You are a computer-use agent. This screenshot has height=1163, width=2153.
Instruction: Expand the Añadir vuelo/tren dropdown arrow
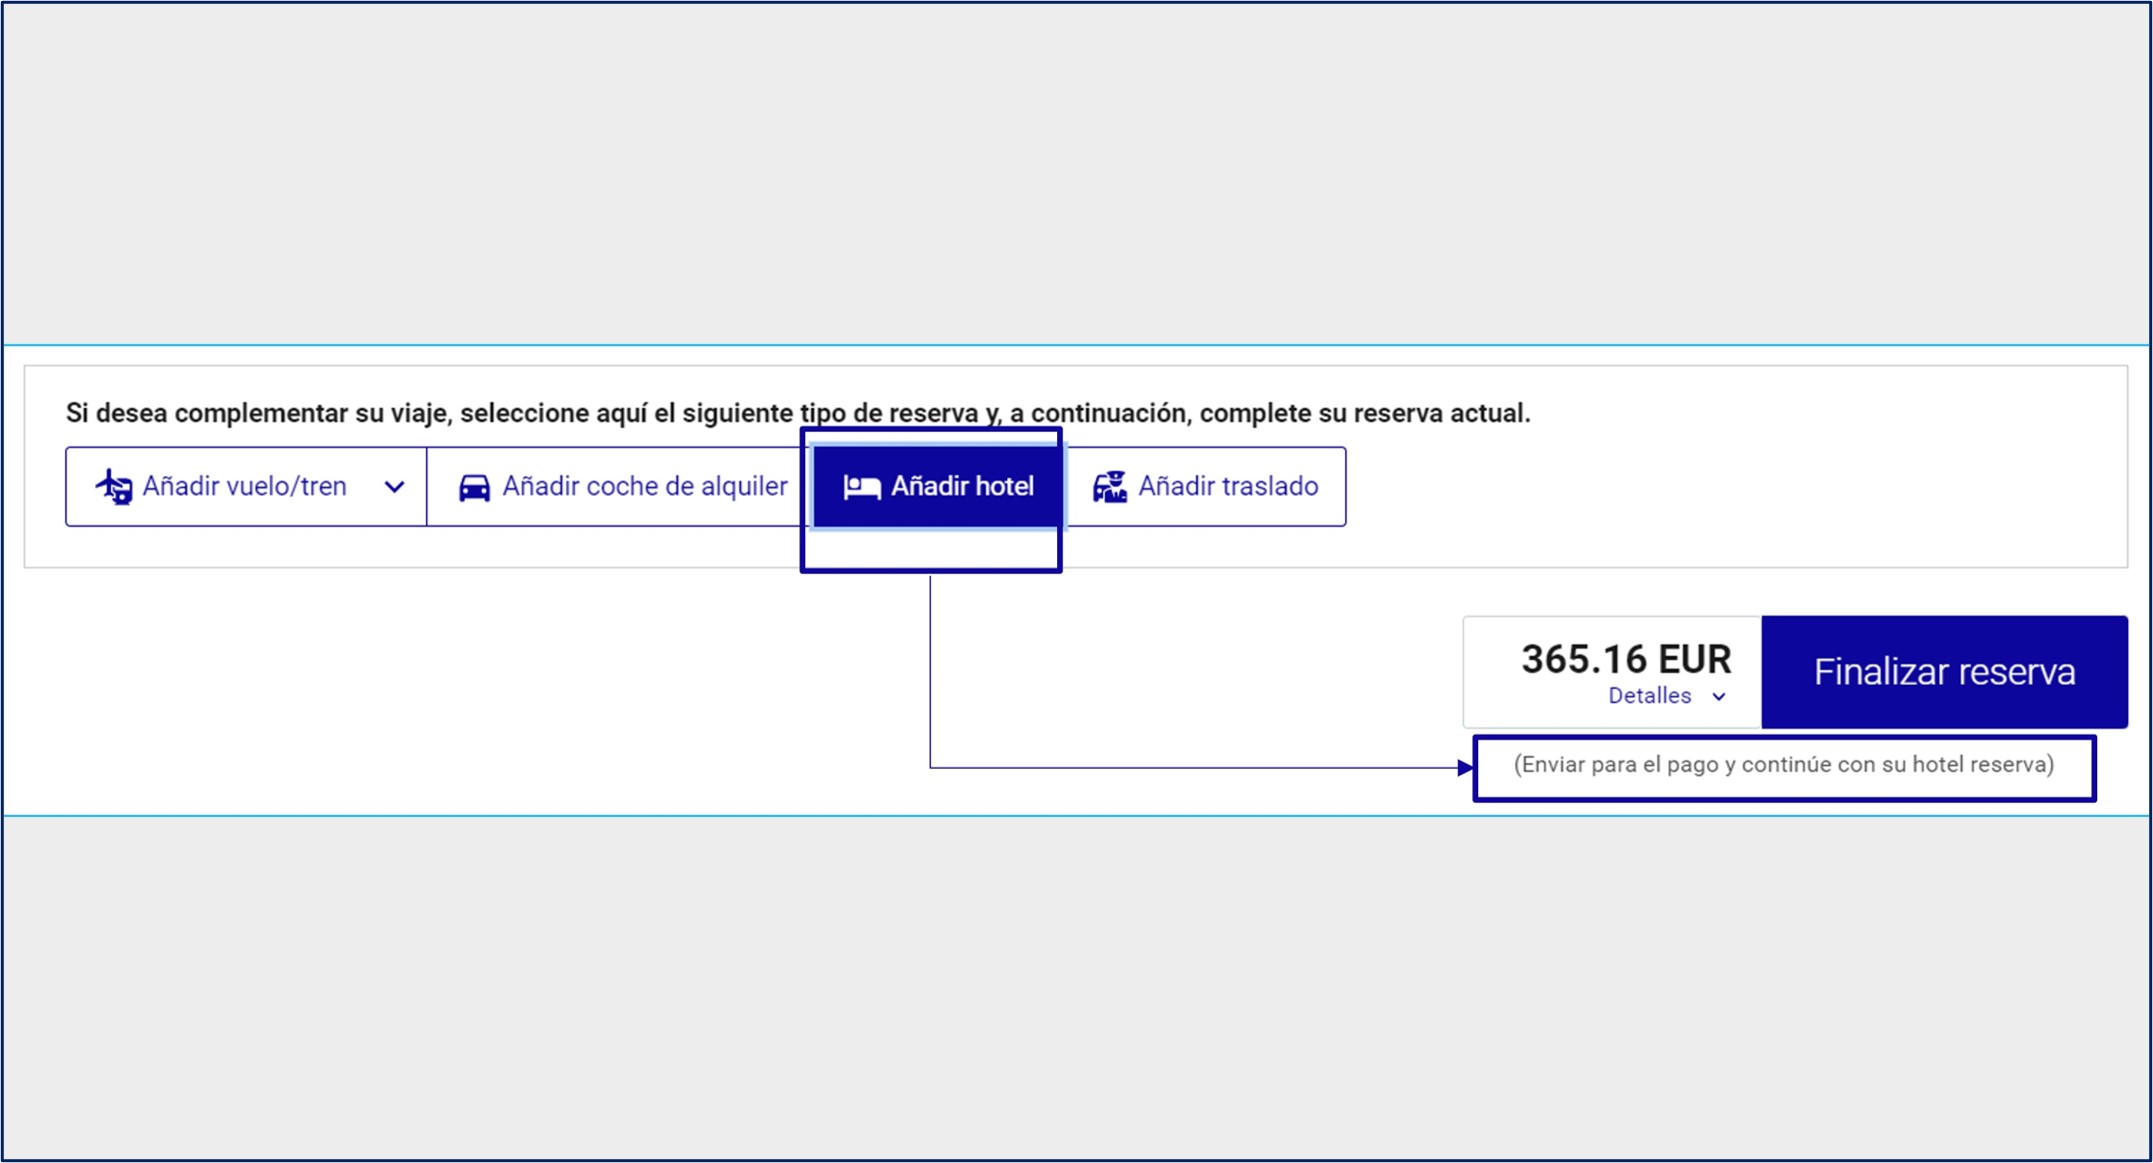(x=394, y=487)
